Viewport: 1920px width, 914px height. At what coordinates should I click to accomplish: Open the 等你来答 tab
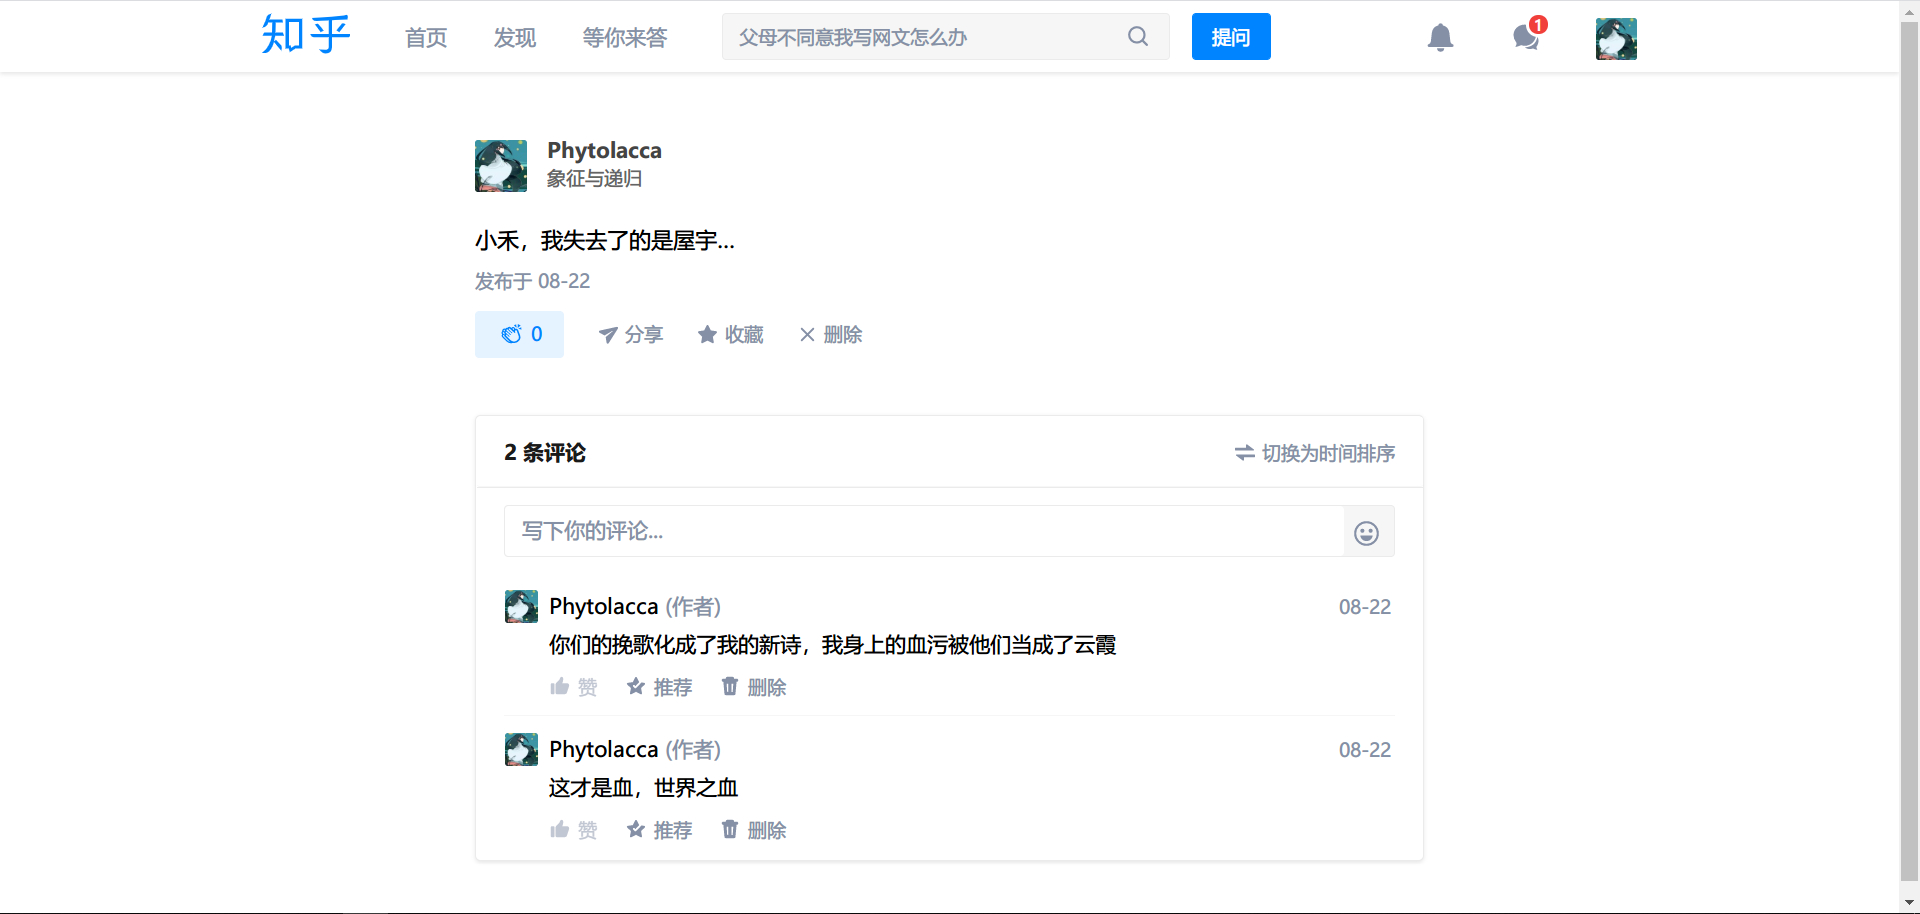click(x=625, y=38)
